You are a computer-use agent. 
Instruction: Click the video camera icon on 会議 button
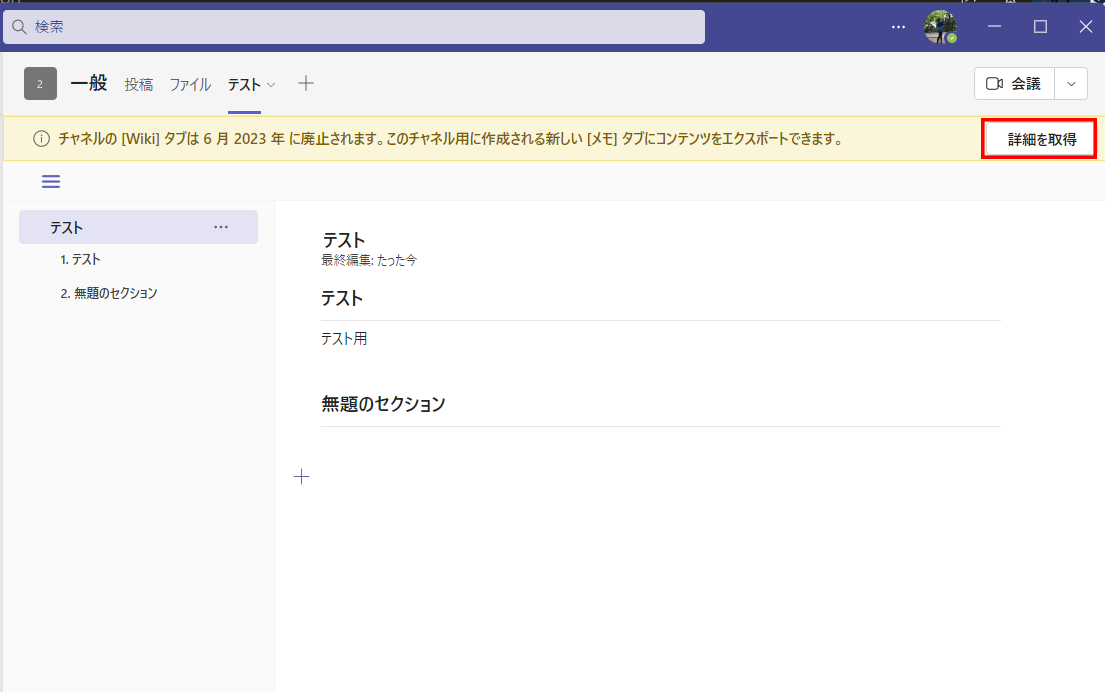994,84
